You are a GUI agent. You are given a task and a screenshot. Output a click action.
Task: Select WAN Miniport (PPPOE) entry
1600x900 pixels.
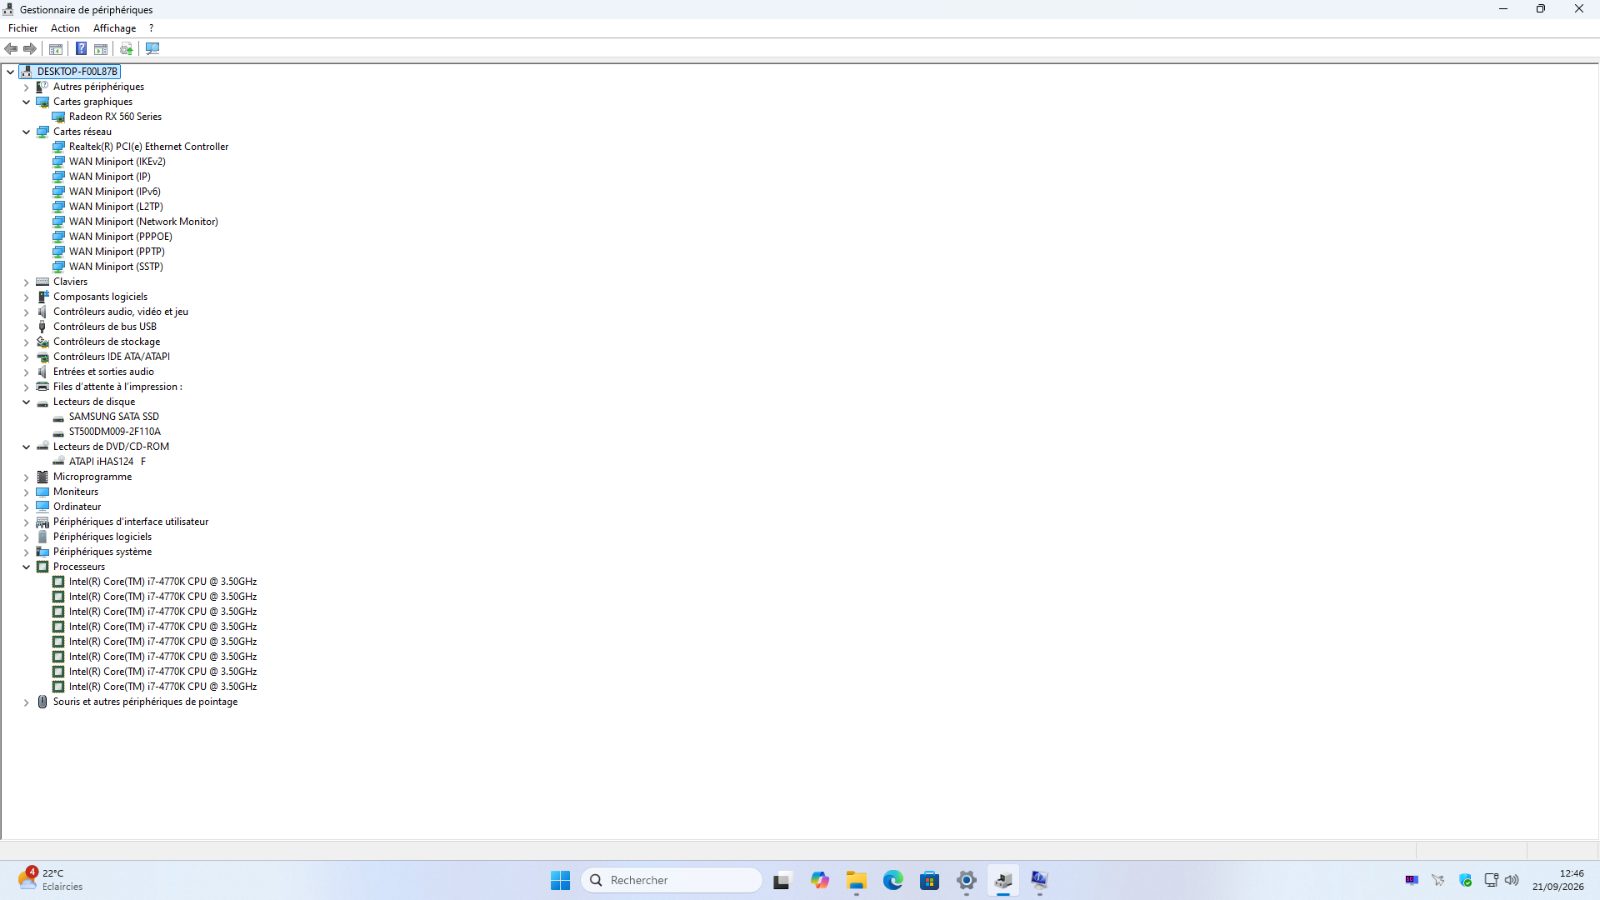(121, 237)
